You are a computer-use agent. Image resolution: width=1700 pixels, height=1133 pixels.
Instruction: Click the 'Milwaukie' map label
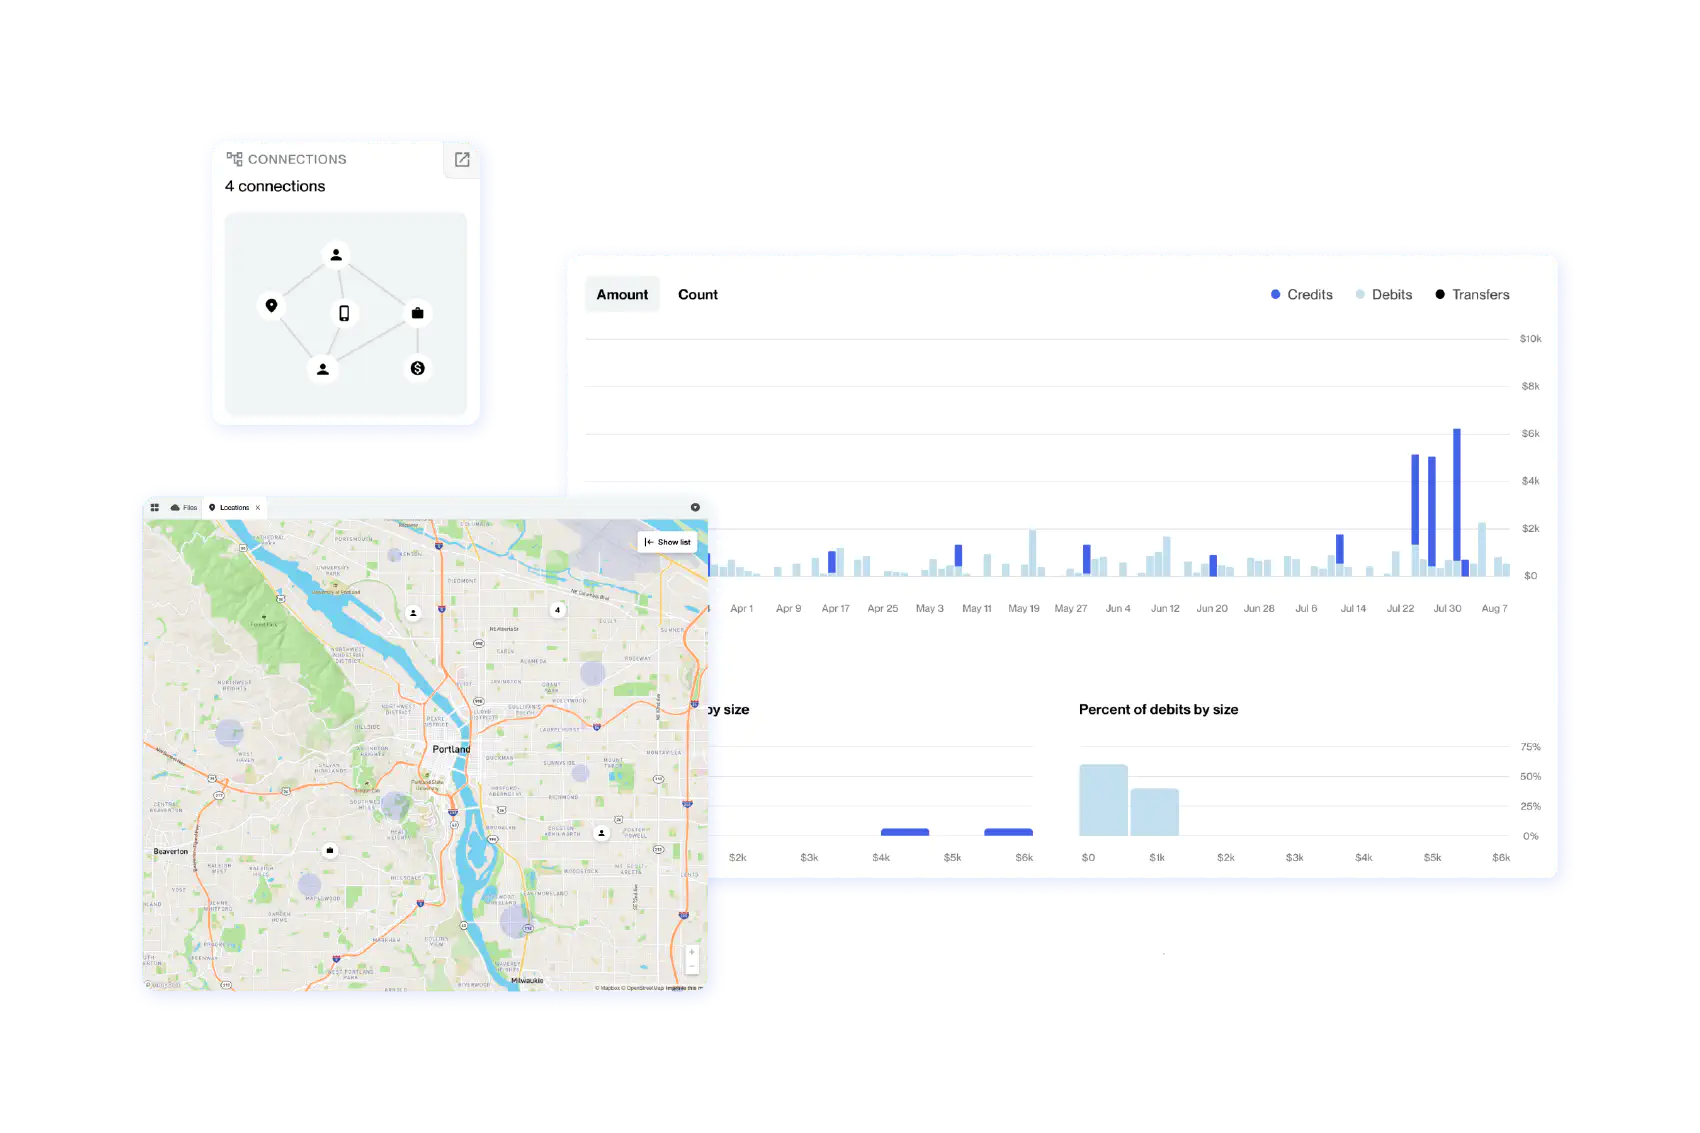(527, 980)
